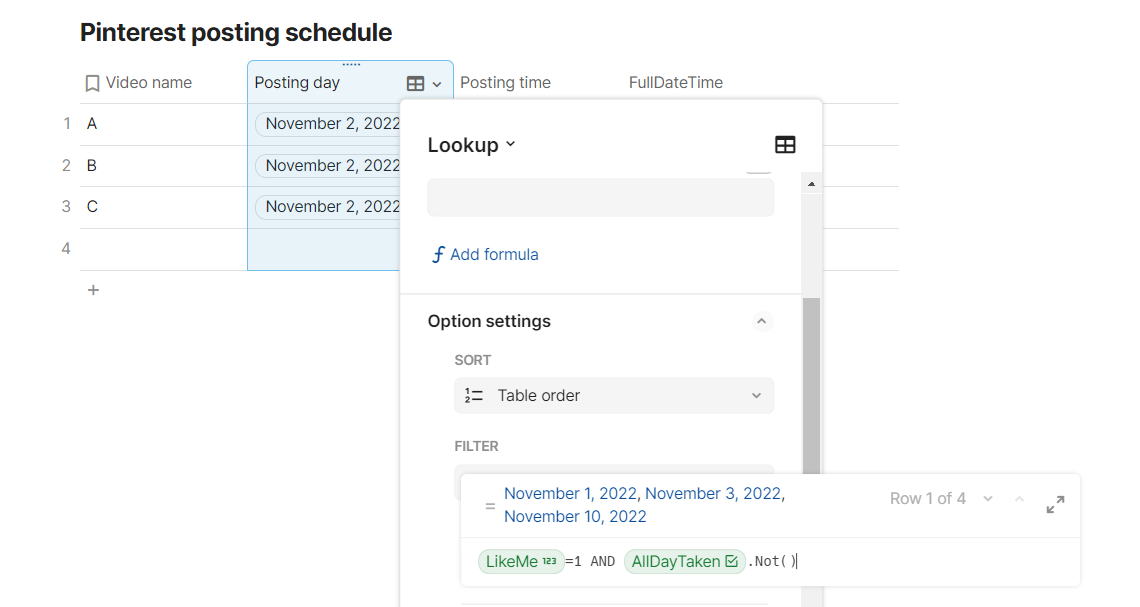1140x607 pixels.
Task: Grab the drag handle above Posting day column
Action: pos(351,65)
